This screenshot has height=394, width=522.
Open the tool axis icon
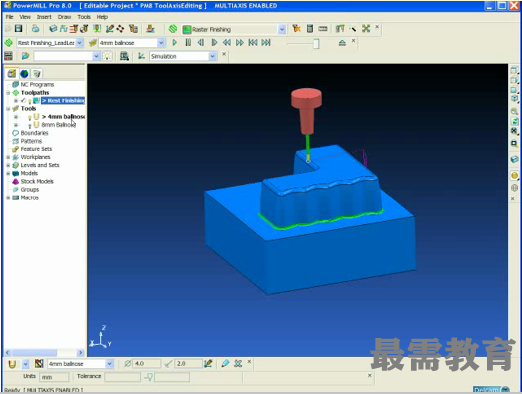coord(84,29)
